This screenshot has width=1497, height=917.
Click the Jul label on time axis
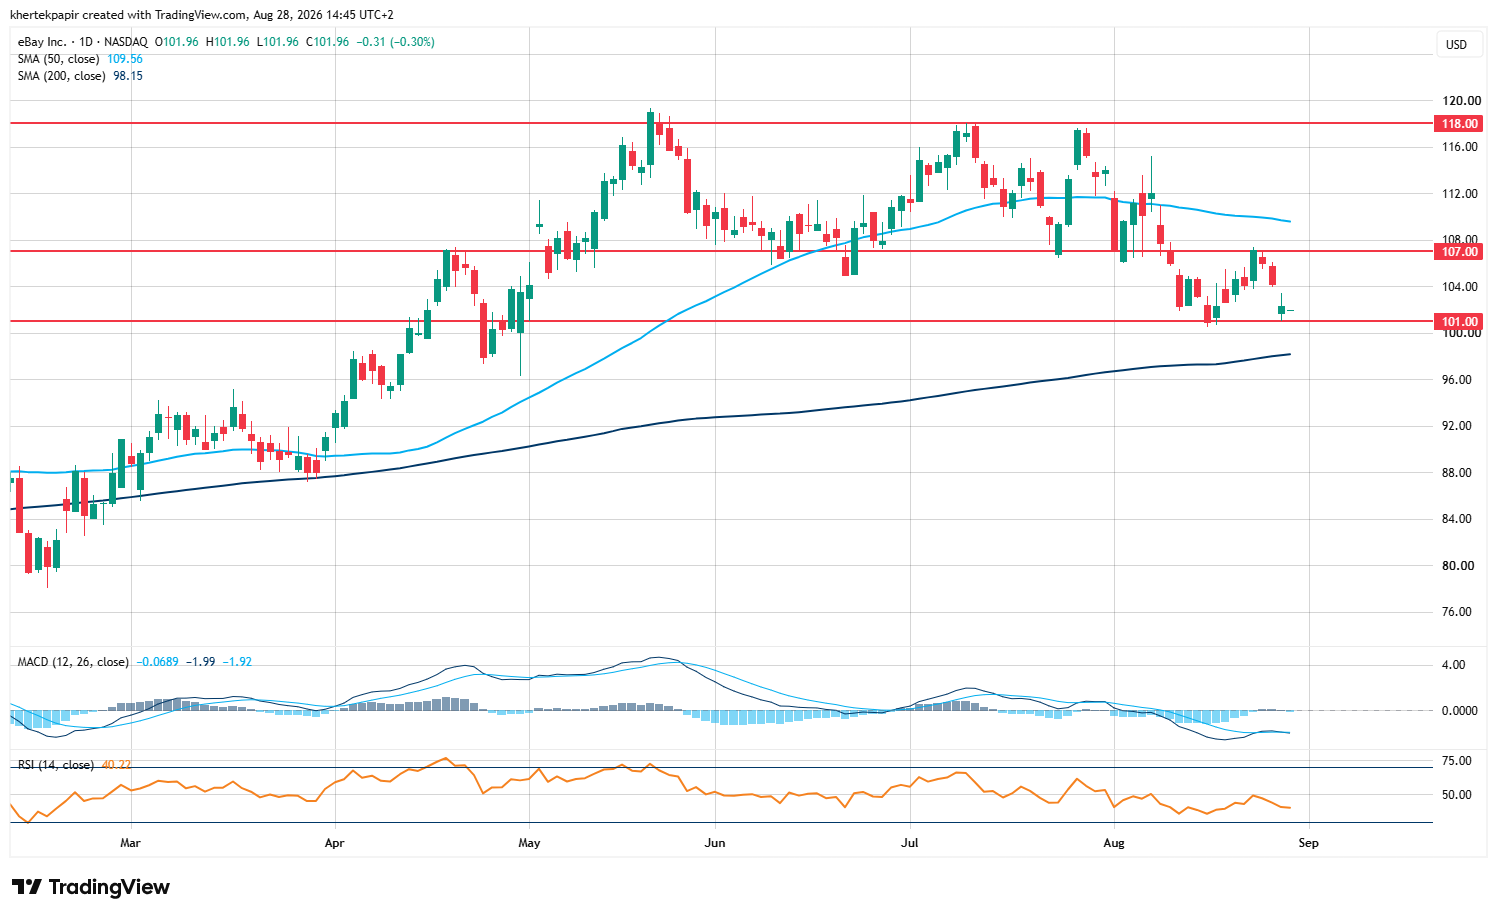(910, 843)
